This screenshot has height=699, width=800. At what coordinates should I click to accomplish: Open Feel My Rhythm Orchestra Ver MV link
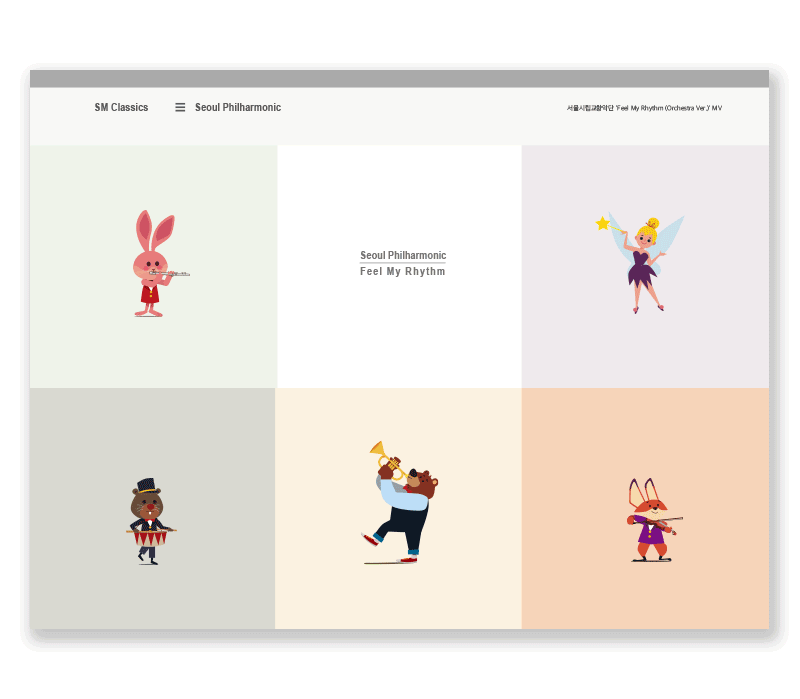(x=644, y=108)
